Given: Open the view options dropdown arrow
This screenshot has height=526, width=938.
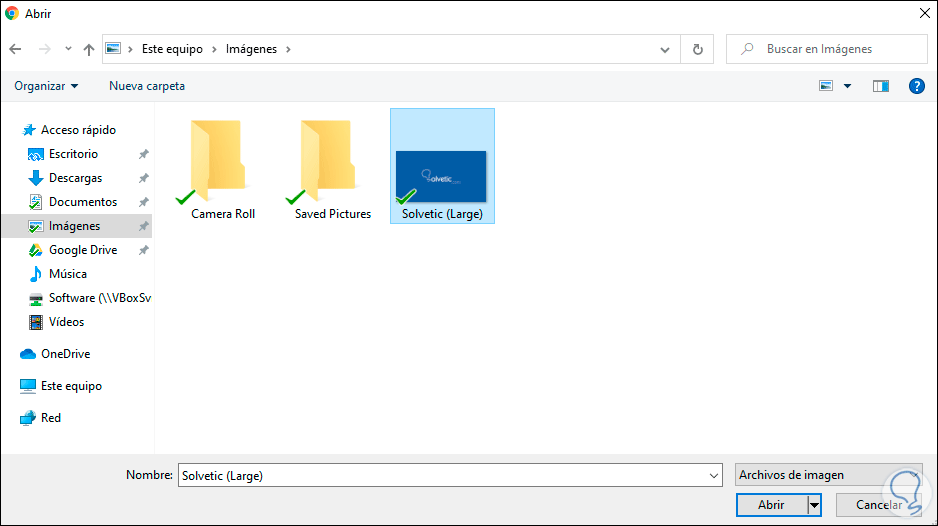Looking at the screenshot, I should (848, 86).
